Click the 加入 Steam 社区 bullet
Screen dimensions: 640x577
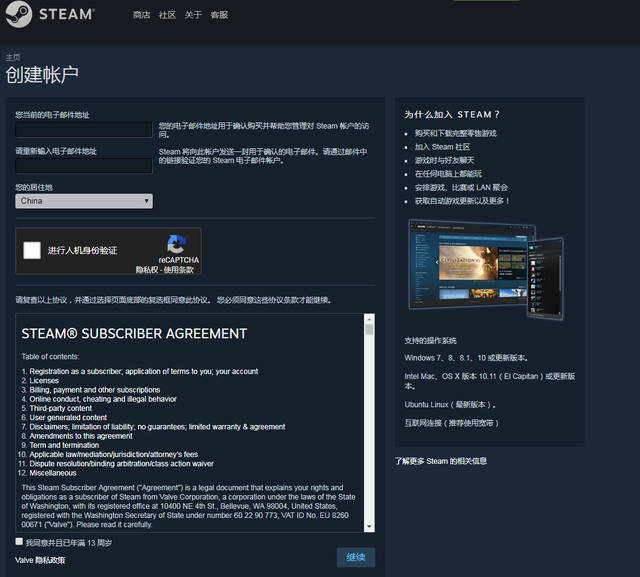click(442, 147)
